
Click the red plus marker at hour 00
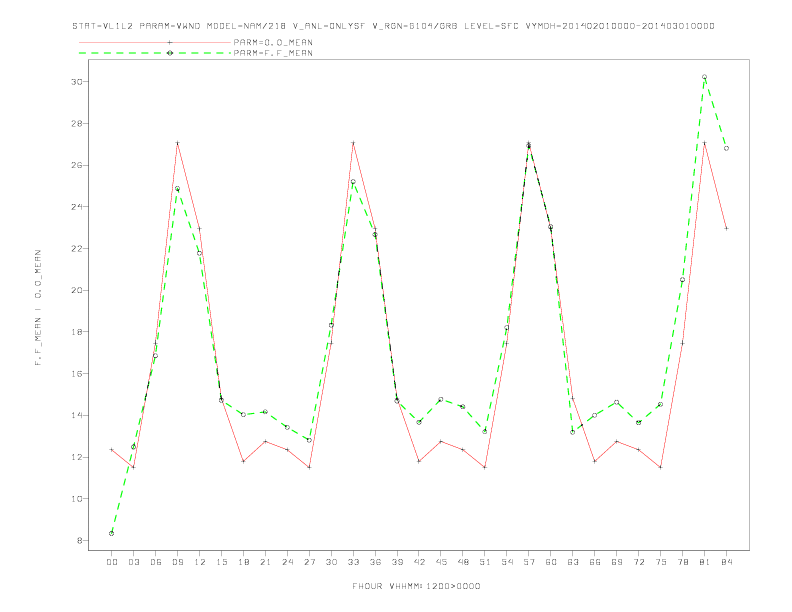click(x=112, y=449)
